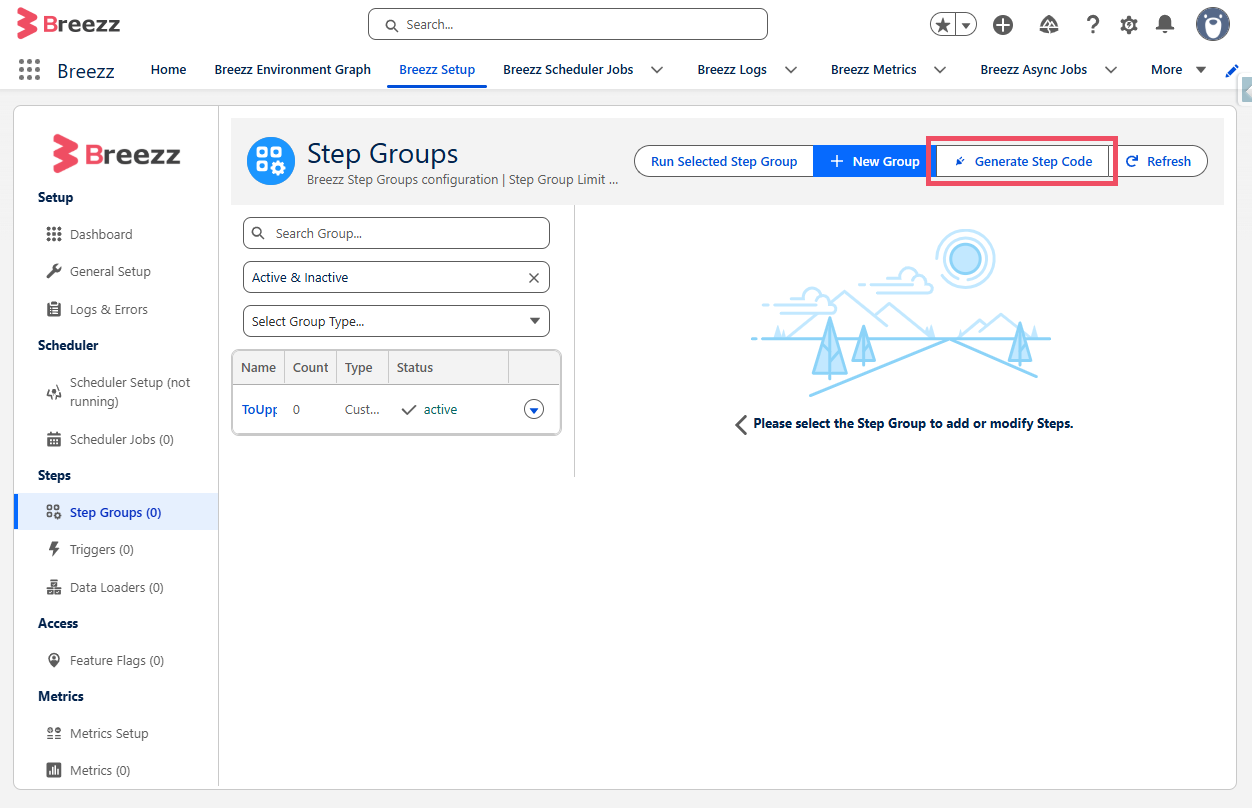Click the Count column header
This screenshot has height=808, width=1252.
tap(310, 367)
